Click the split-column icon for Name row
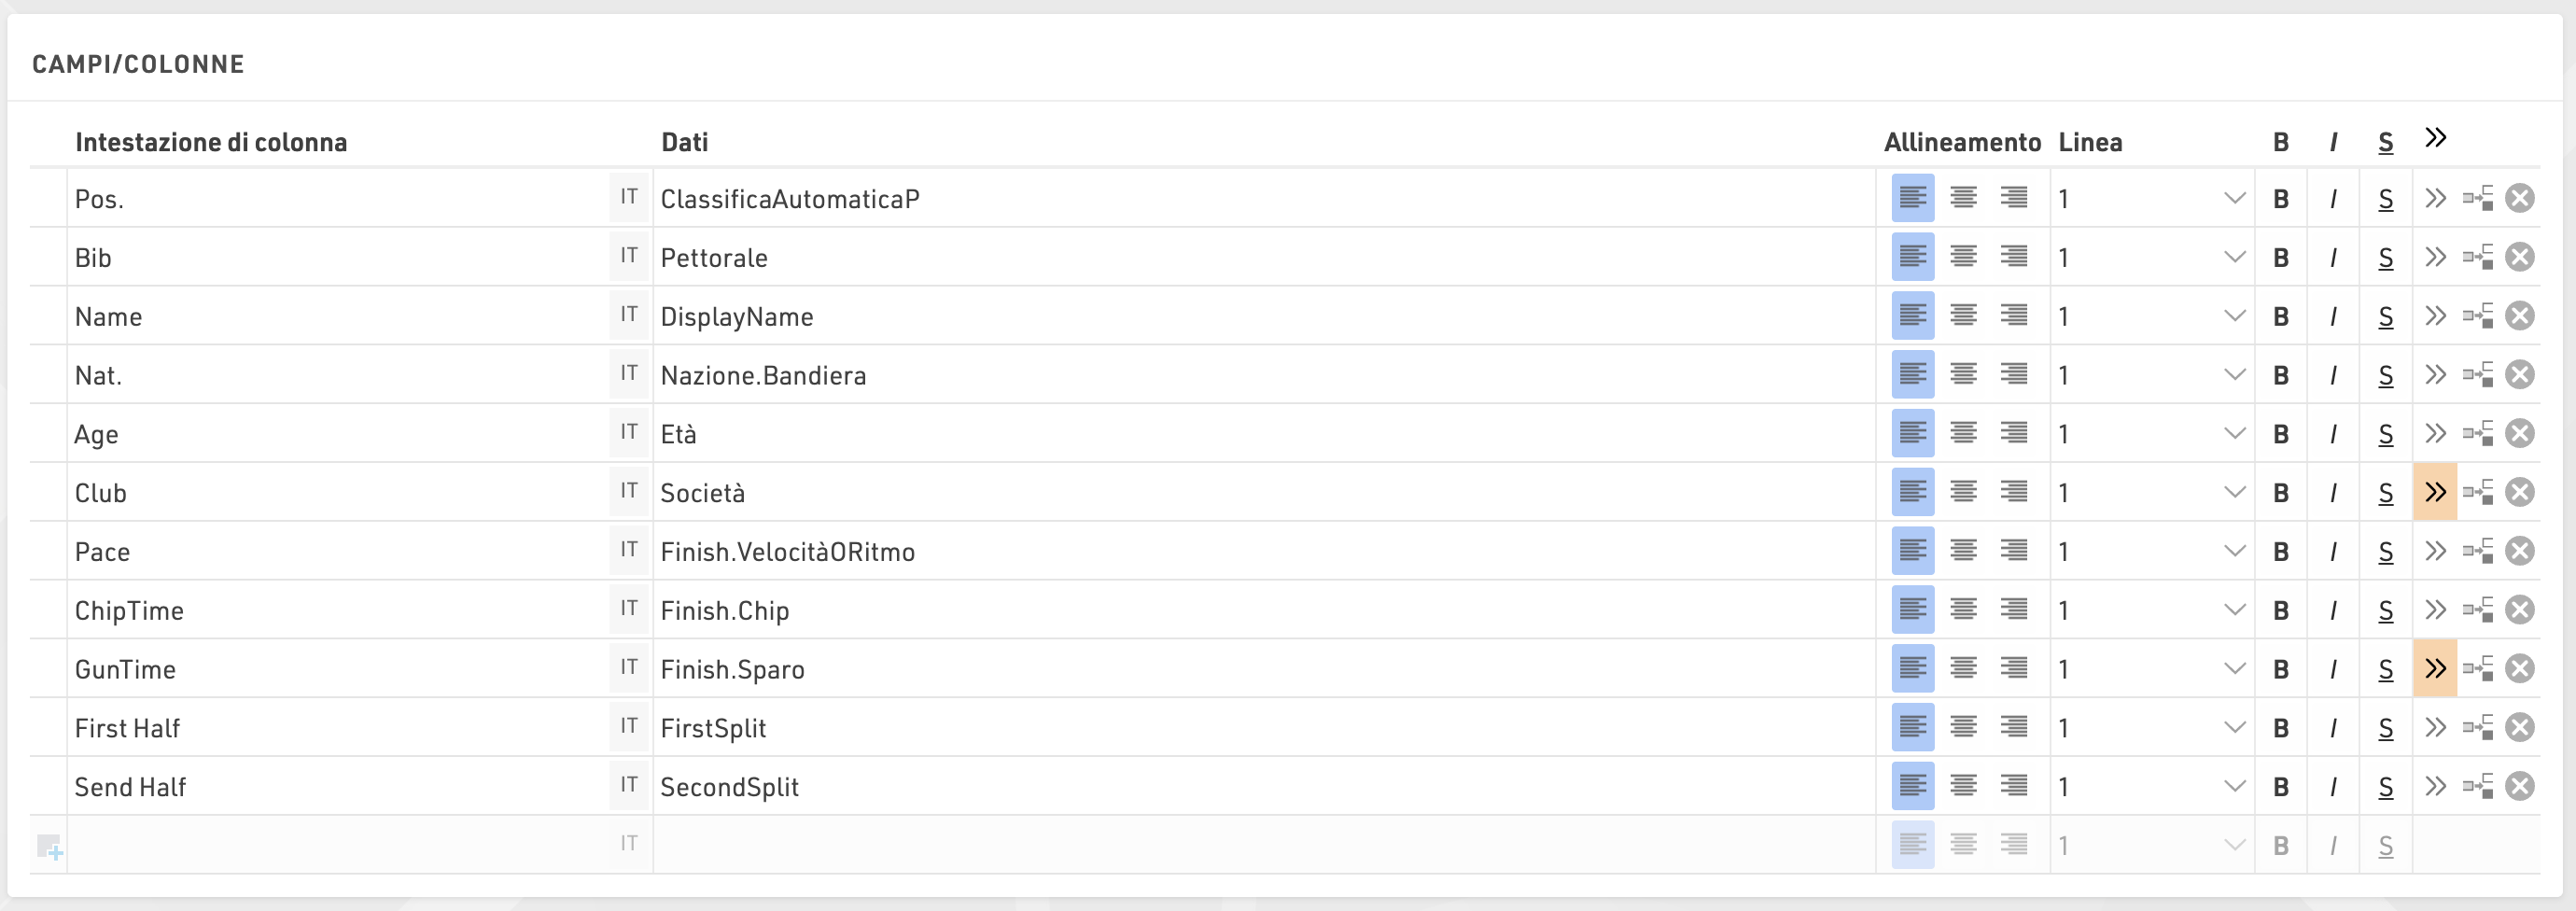Screen dimensions: 2576x911 [2477, 316]
